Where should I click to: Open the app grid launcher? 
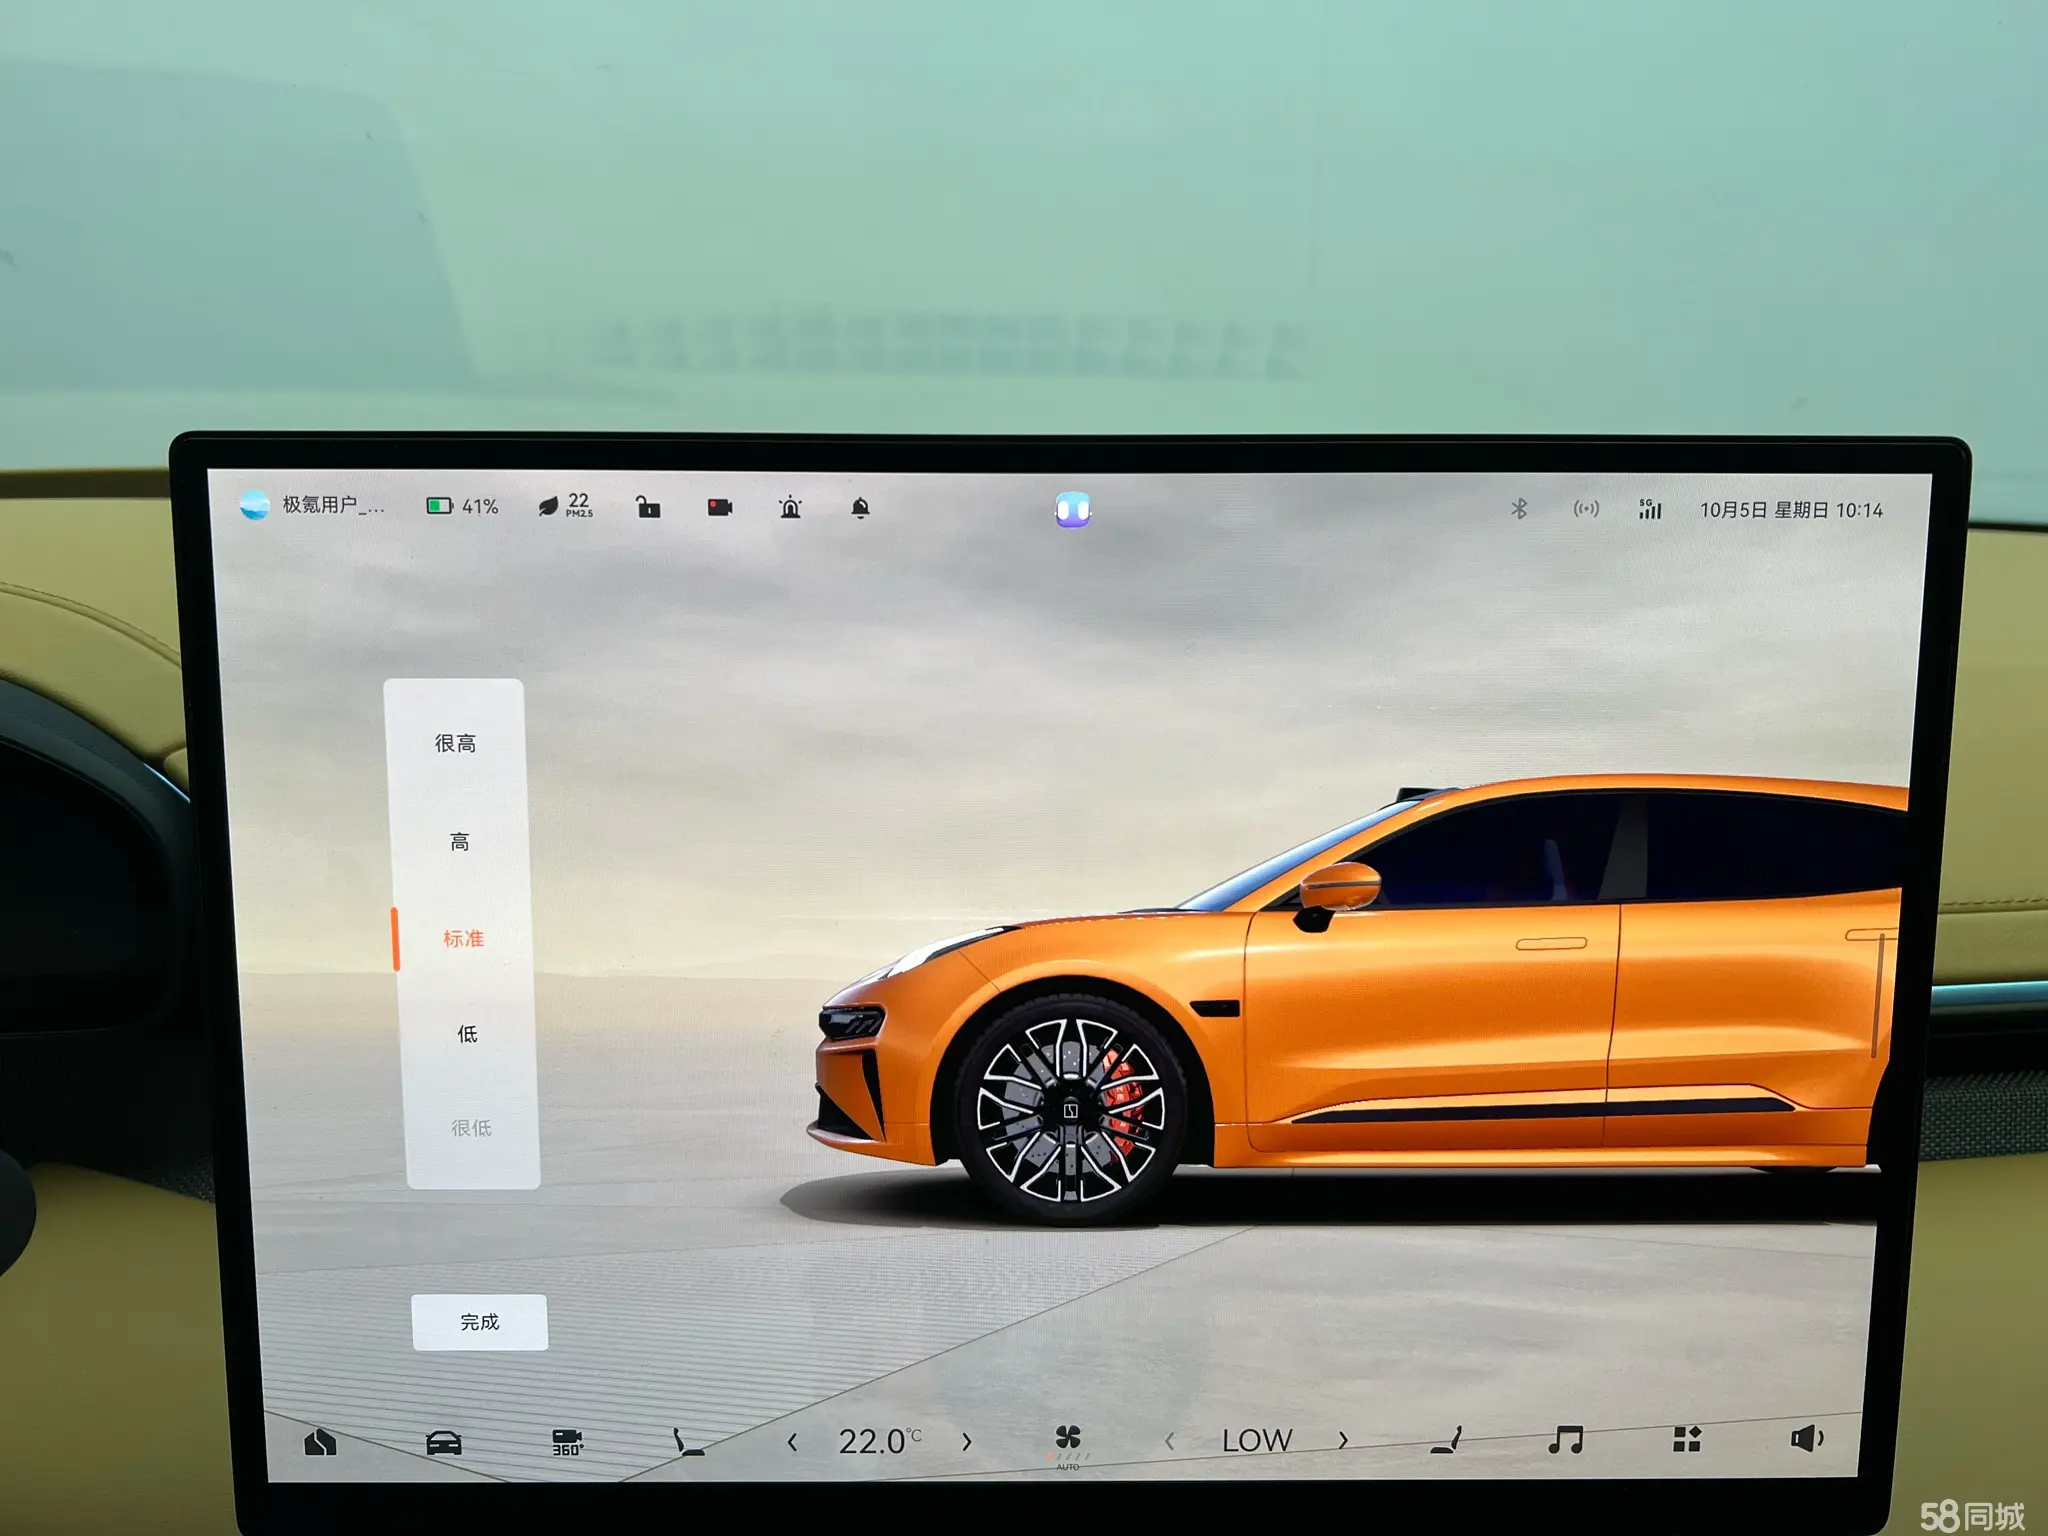click(x=1687, y=1439)
